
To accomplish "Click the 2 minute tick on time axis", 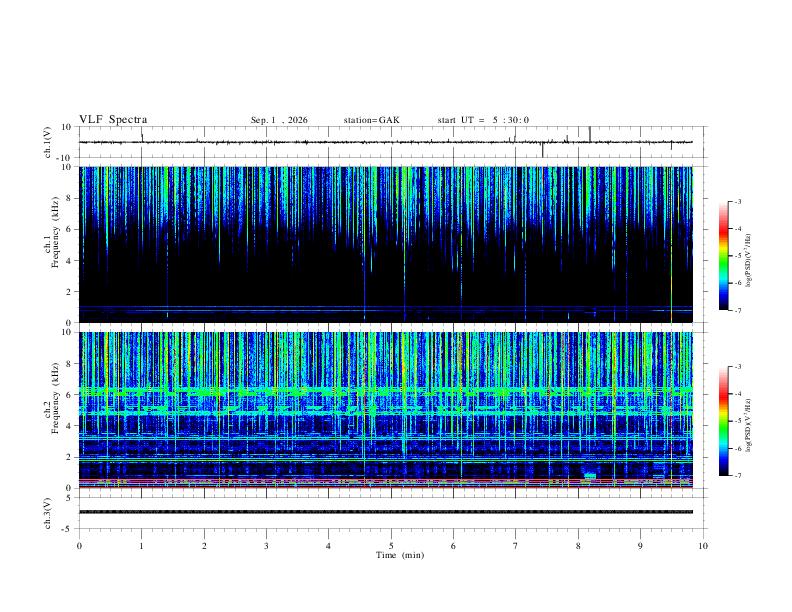I will click(x=204, y=546).
